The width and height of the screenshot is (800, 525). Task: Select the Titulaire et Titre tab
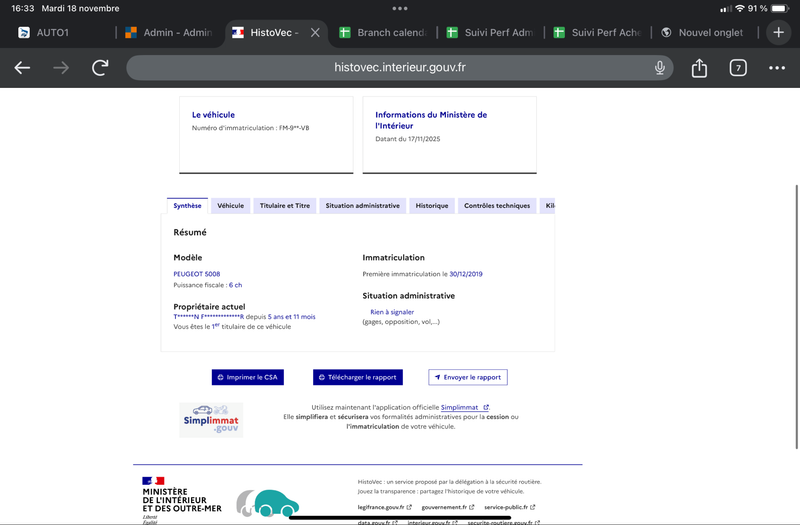tap(285, 205)
